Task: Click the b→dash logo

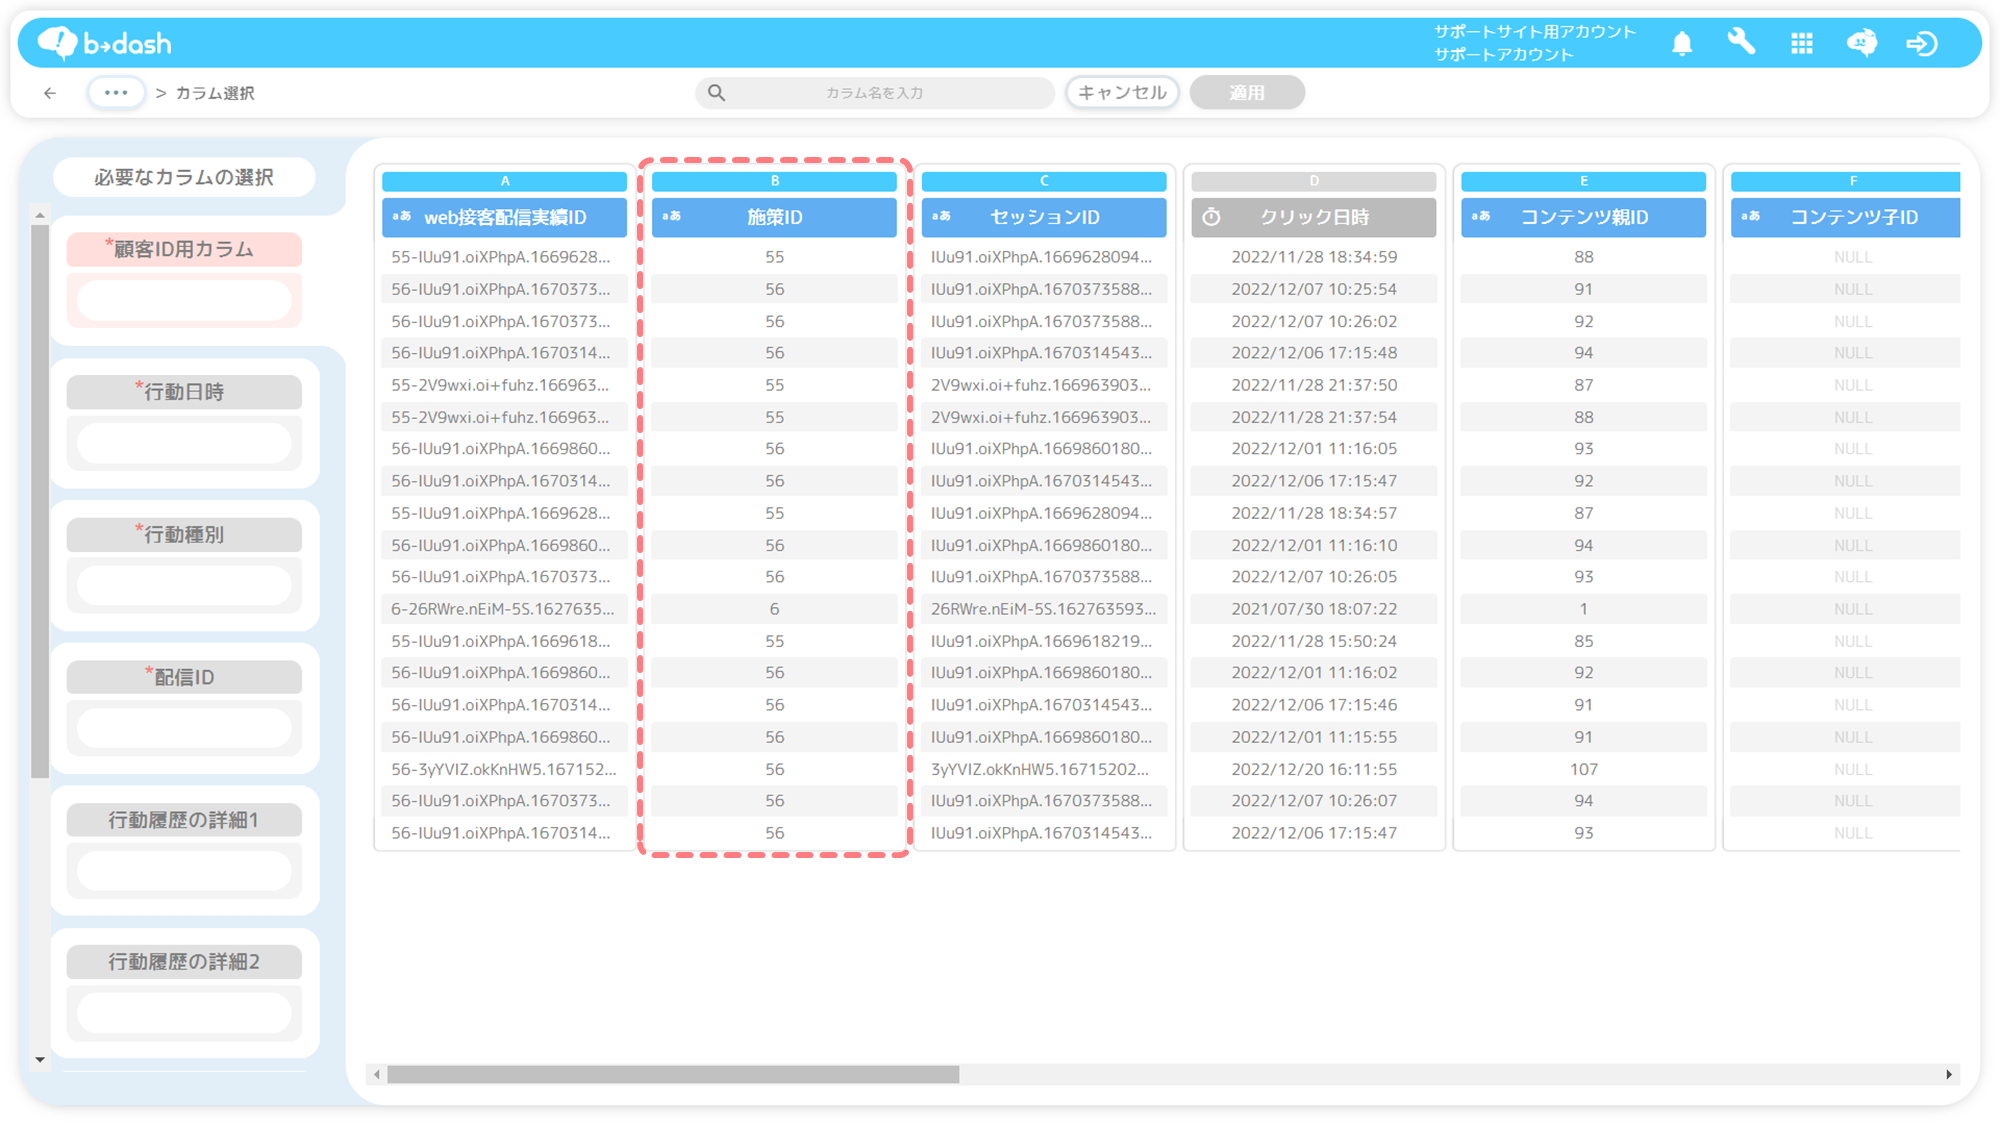Action: [x=105, y=43]
